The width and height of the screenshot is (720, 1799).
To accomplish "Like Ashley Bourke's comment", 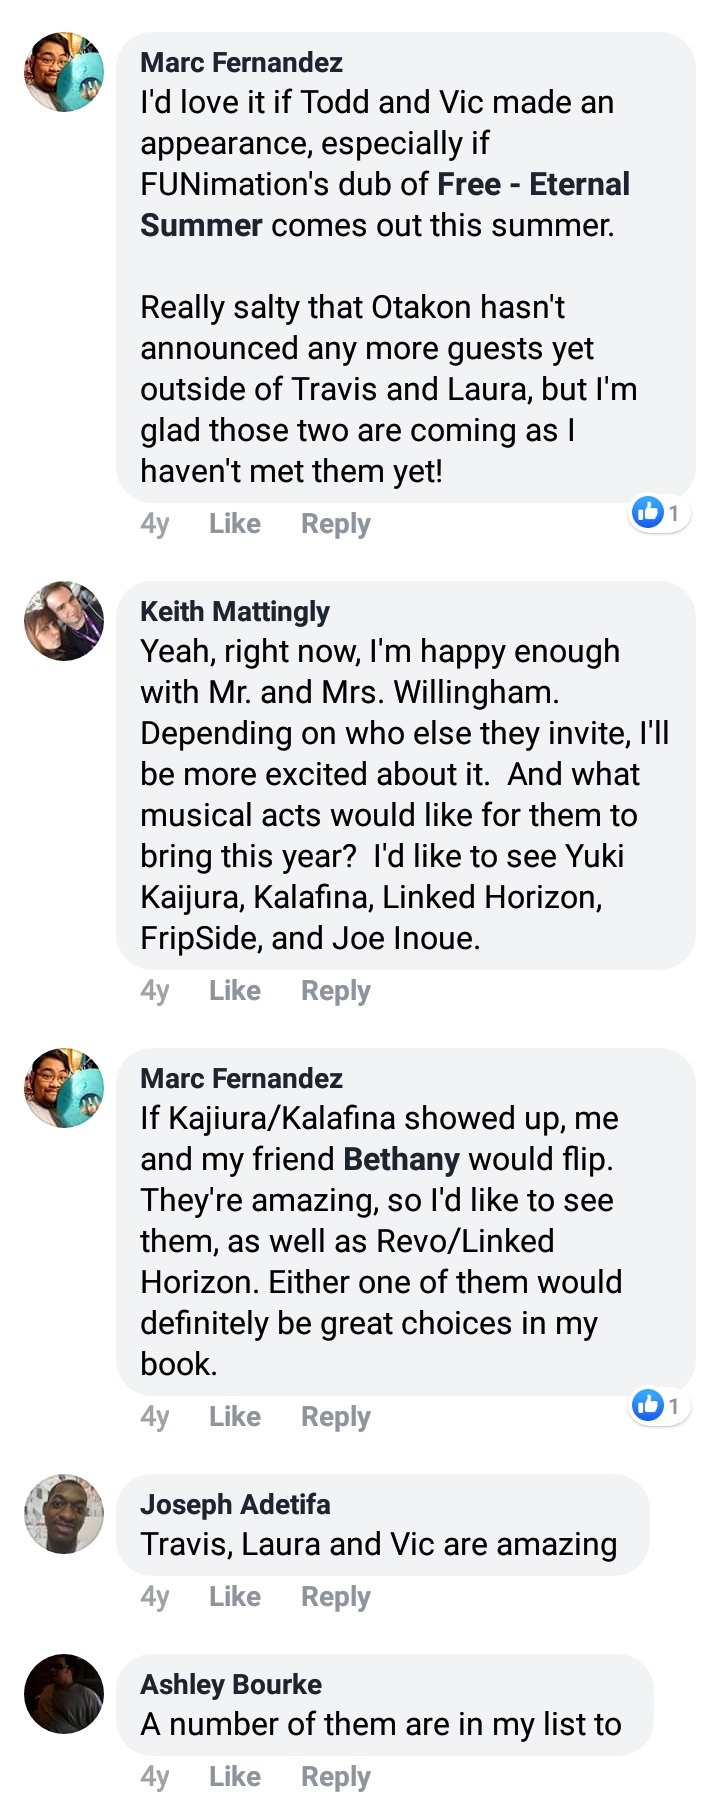I will pos(235,1776).
